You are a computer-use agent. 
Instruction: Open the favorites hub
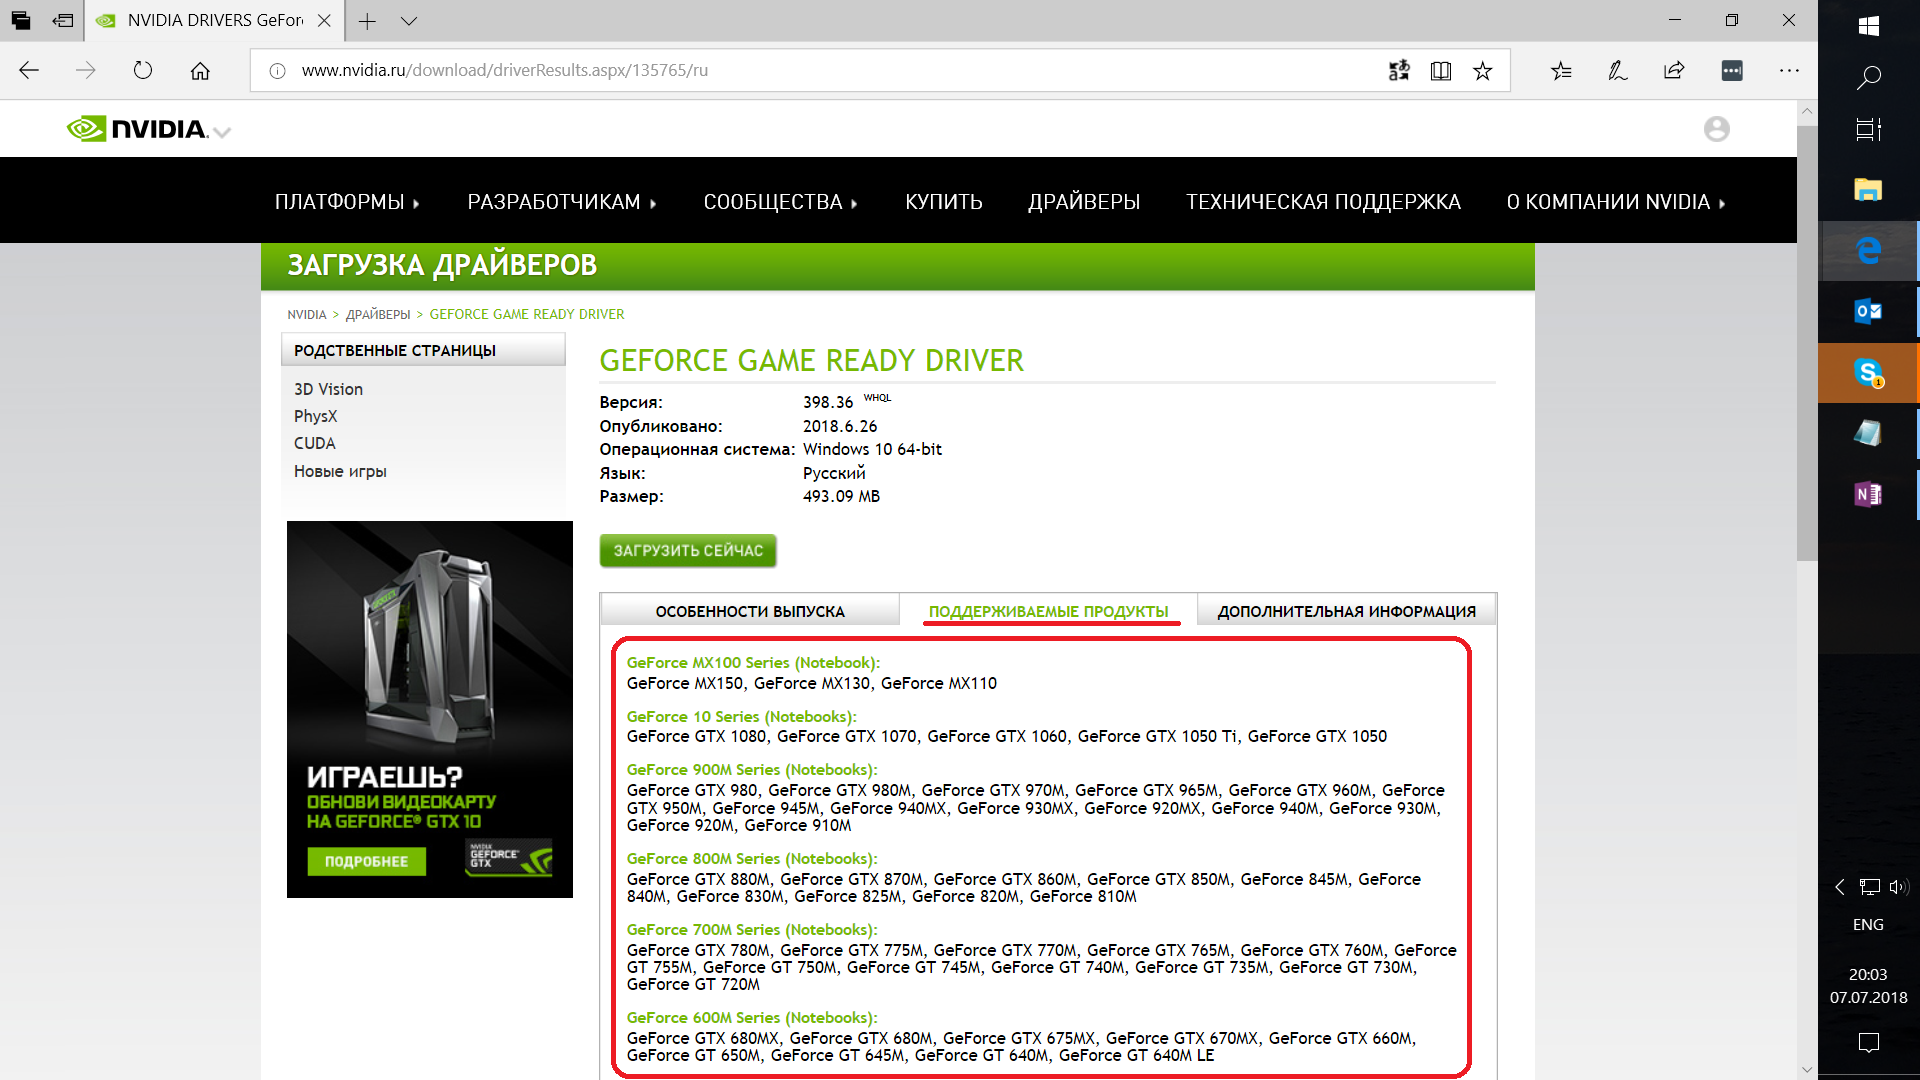pos(1561,70)
